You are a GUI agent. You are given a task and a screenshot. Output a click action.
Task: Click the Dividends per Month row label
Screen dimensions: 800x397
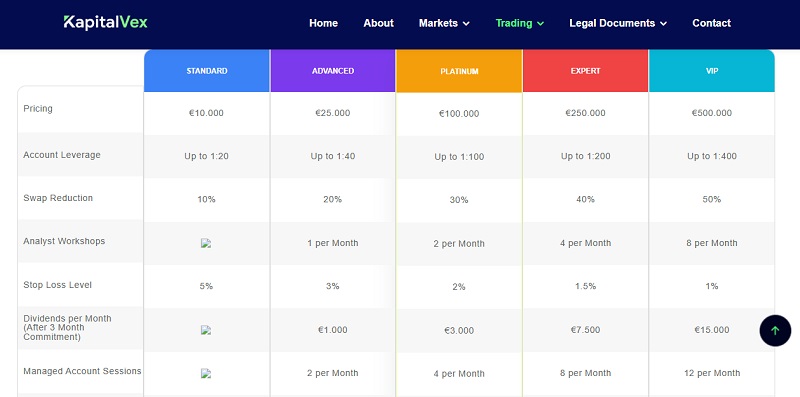(67, 328)
